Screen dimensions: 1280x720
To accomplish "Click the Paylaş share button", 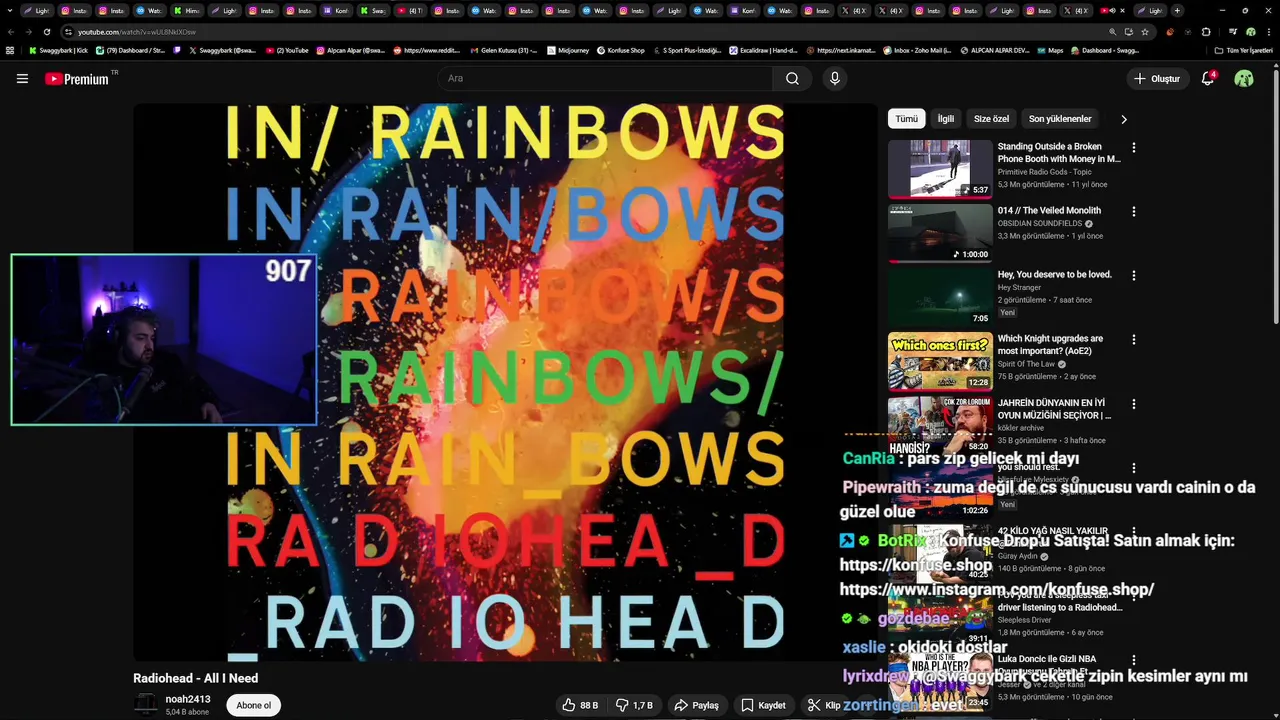I will 696,705.
